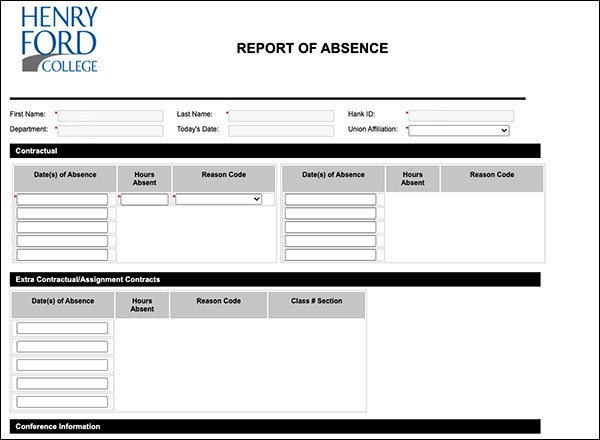
Task: Open the Contractual Reason Code dropdown
Action: (x=218, y=199)
